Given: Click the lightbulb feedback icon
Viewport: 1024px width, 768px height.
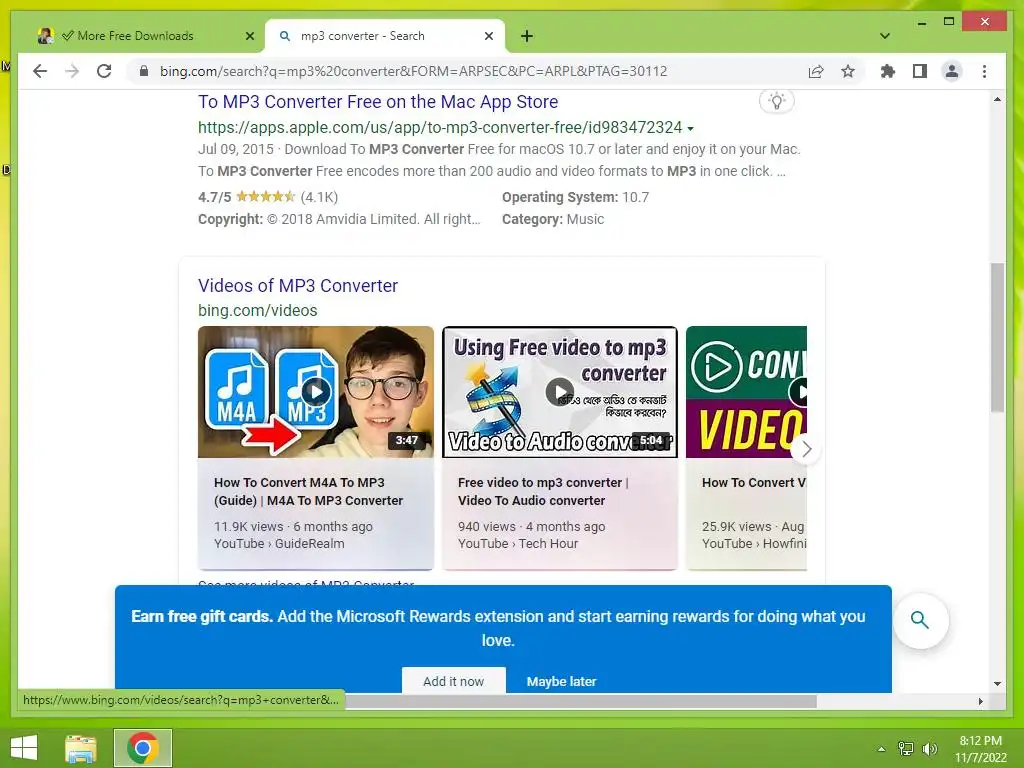Looking at the screenshot, I should click(x=776, y=101).
